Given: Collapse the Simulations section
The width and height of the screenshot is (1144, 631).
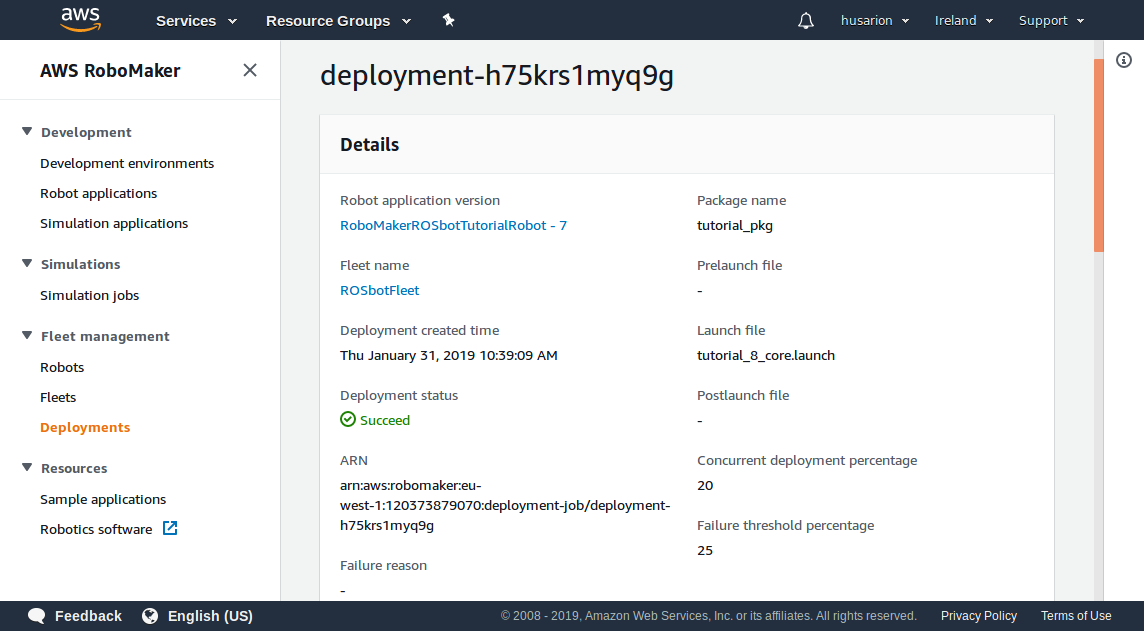Looking at the screenshot, I should 27,264.
